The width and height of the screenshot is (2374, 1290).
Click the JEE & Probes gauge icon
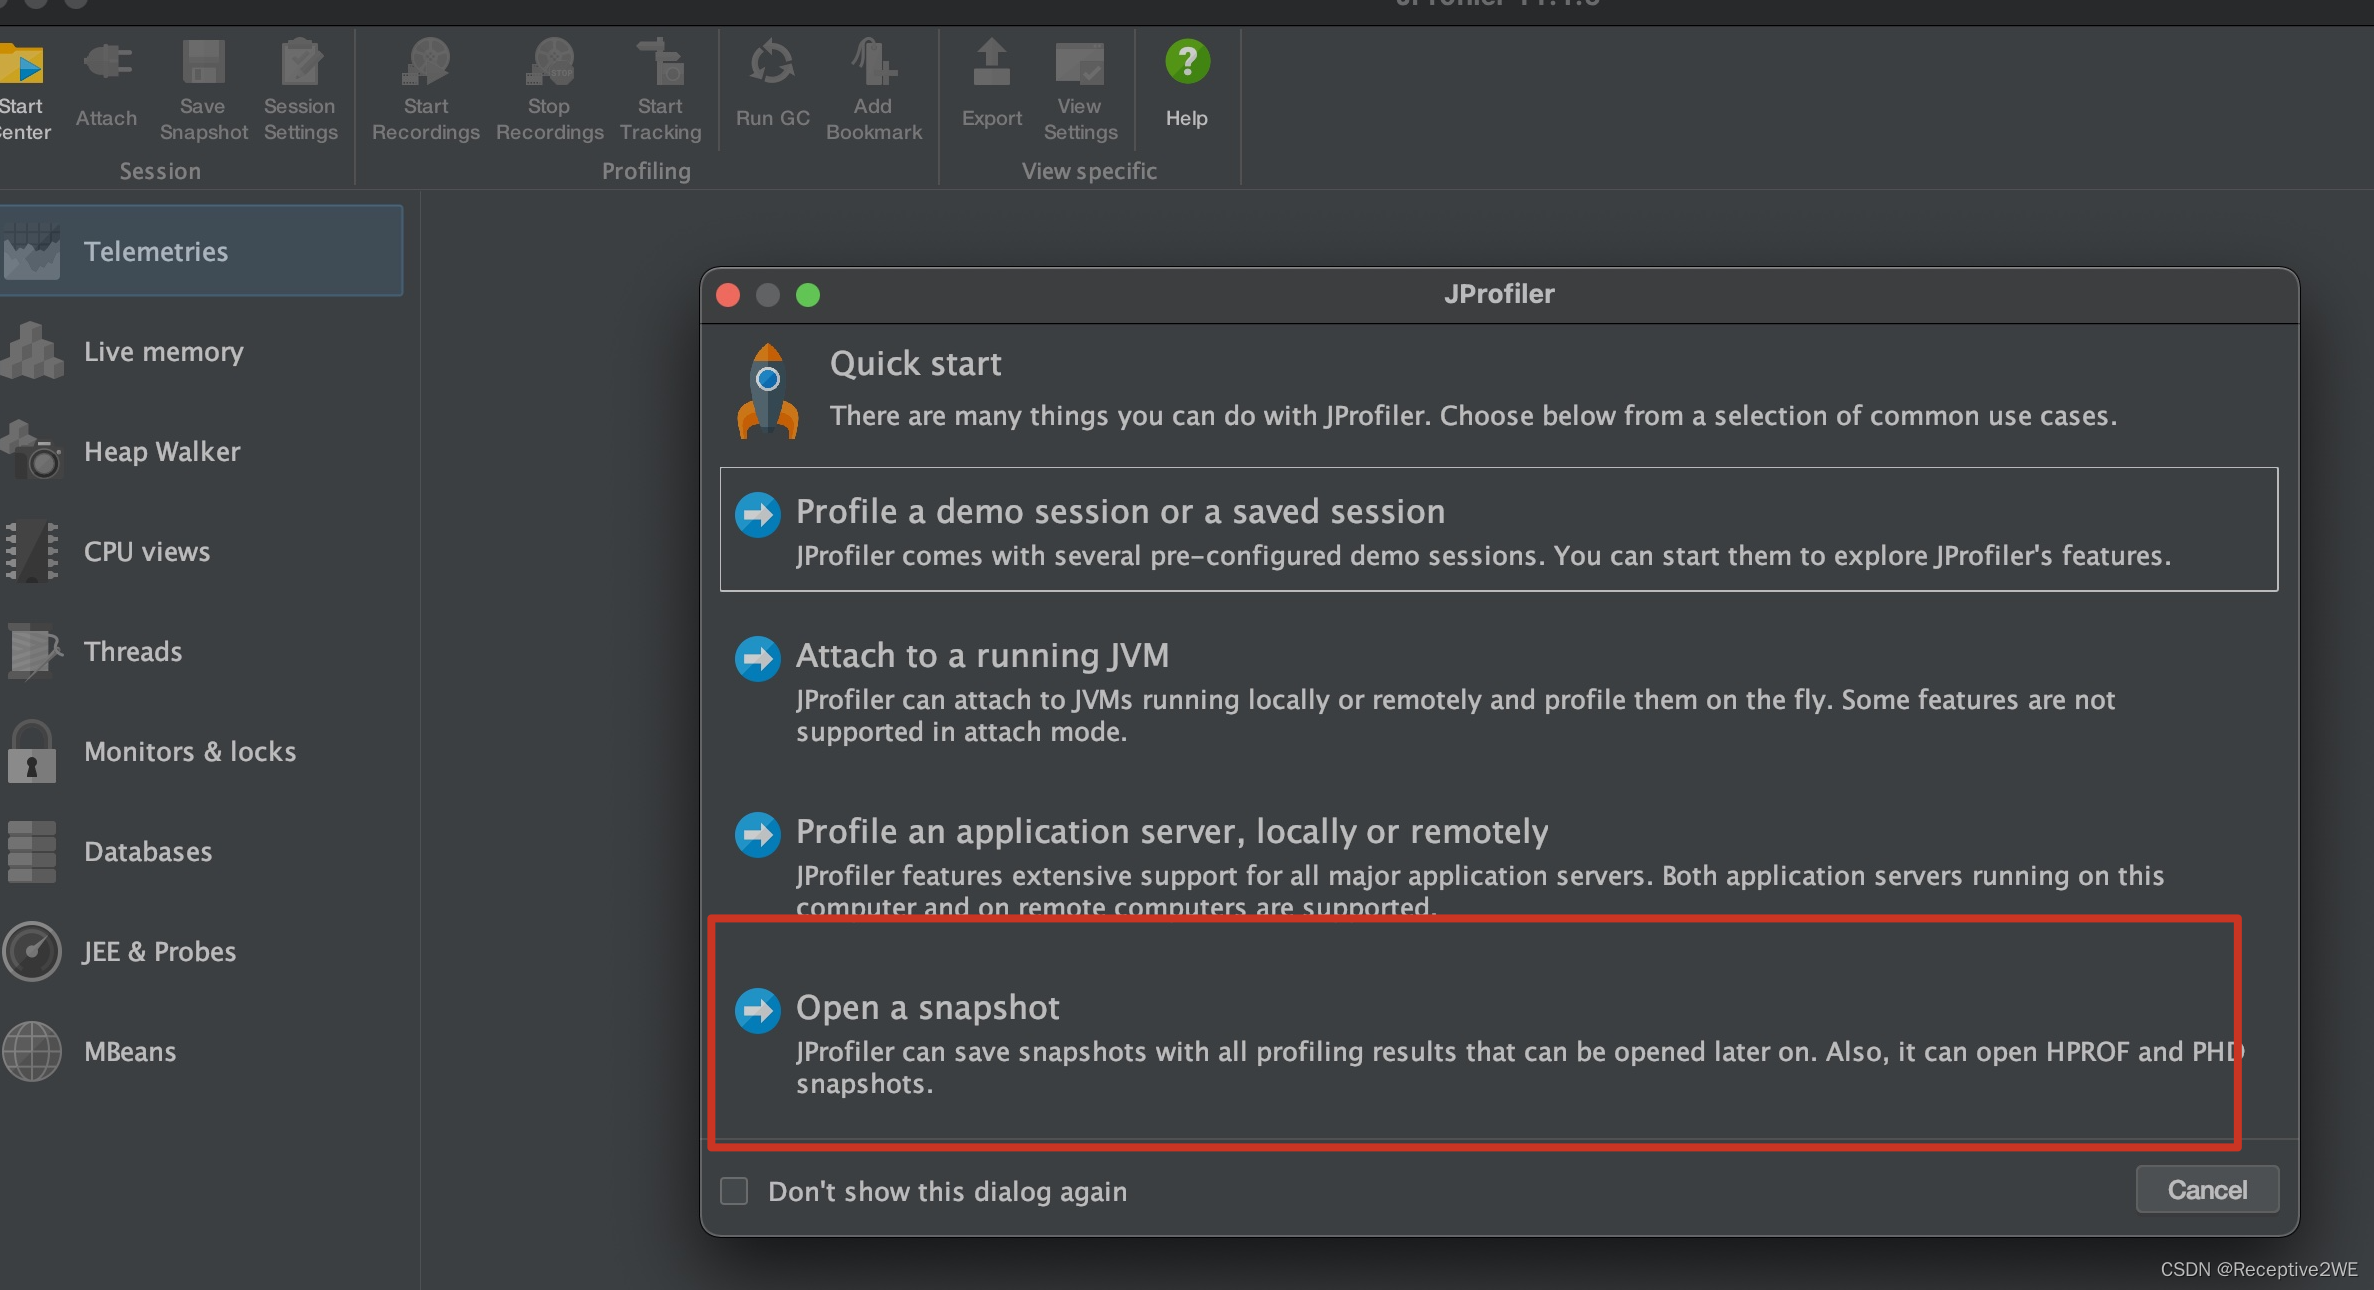pos(31,951)
